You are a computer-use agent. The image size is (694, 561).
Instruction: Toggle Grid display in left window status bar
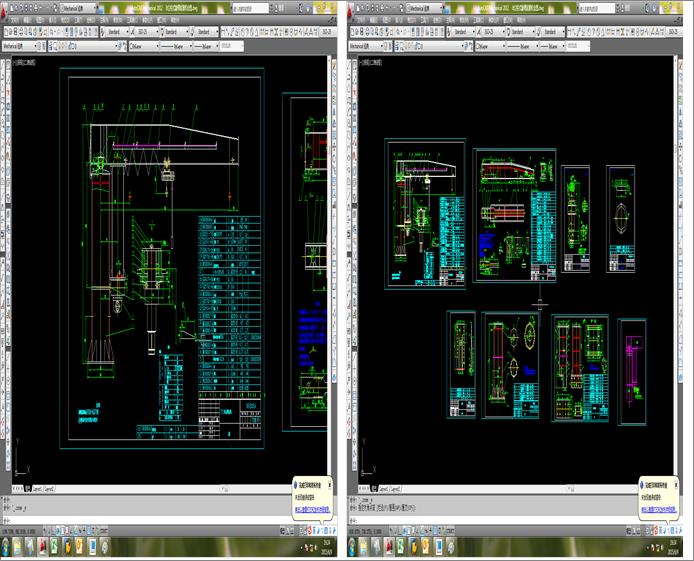click(54, 530)
